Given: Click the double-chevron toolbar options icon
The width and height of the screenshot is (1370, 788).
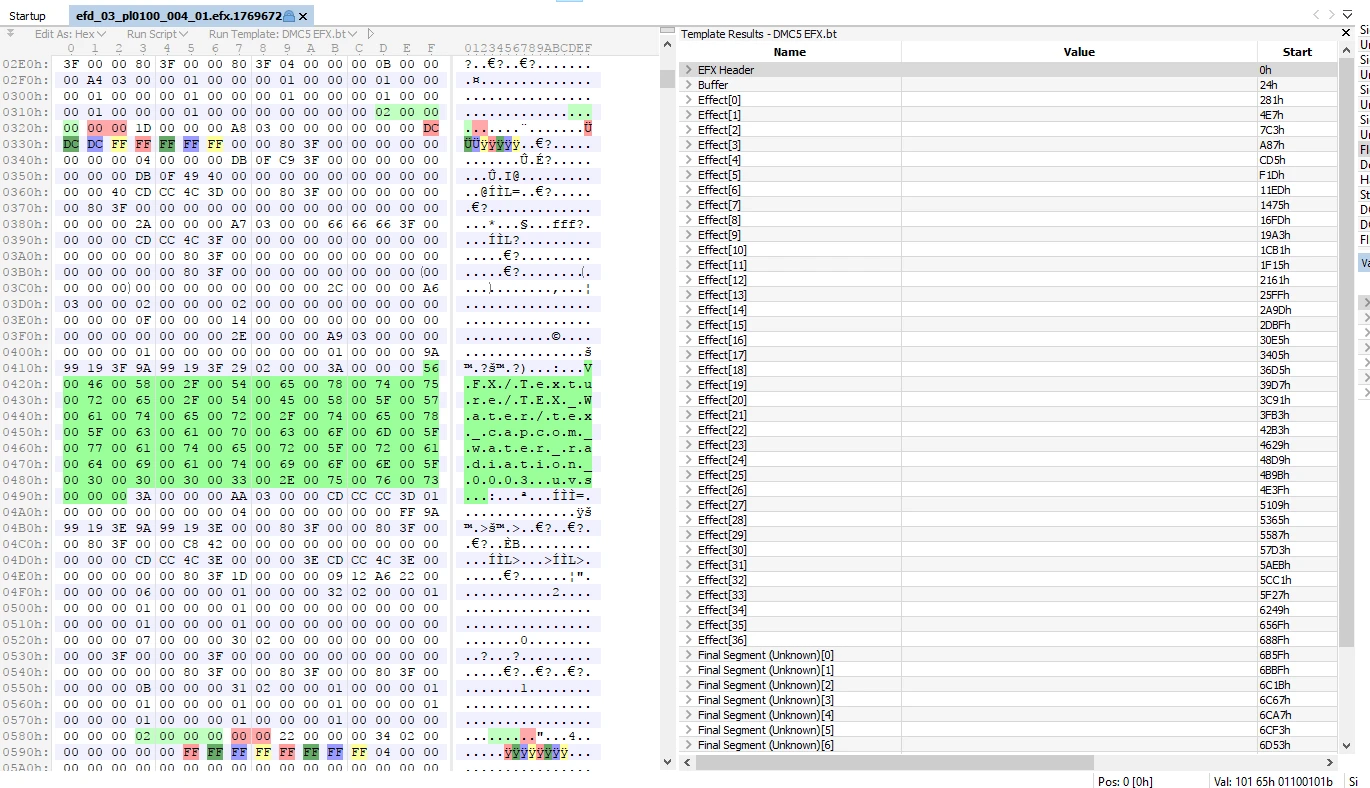Looking at the screenshot, I should point(10,34).
